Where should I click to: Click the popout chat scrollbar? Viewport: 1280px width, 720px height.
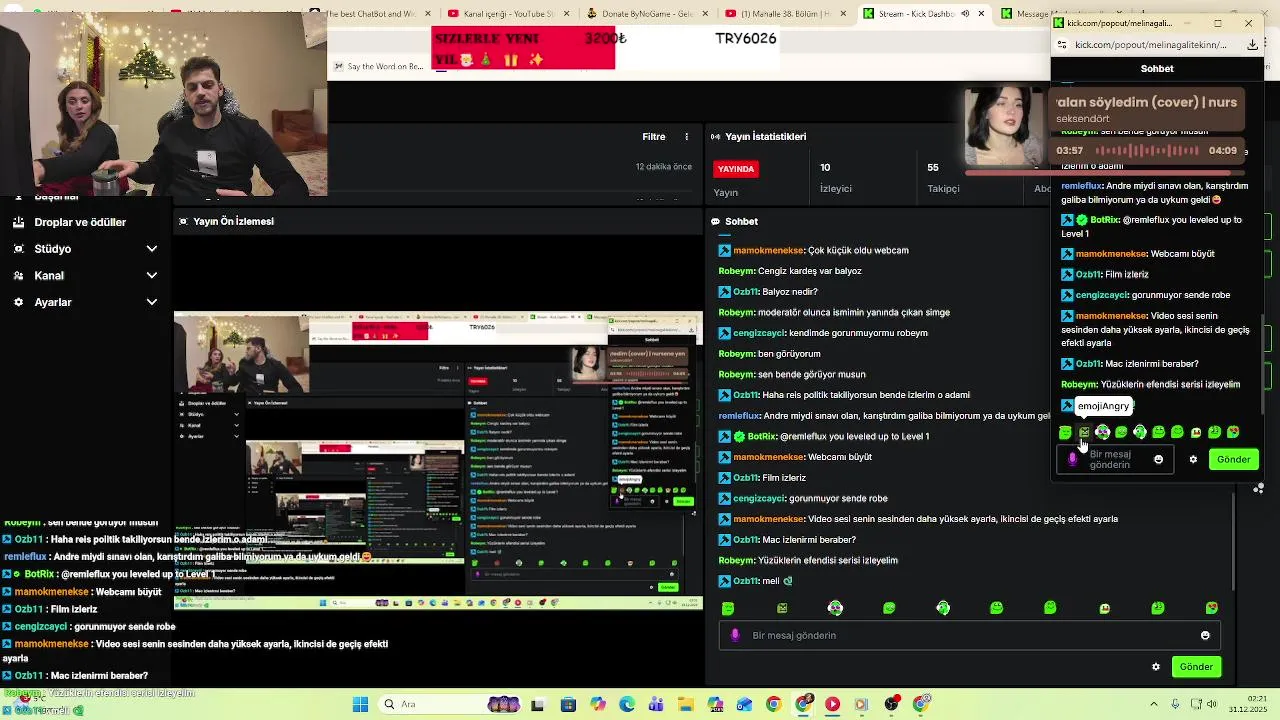tap(1261, 365)
